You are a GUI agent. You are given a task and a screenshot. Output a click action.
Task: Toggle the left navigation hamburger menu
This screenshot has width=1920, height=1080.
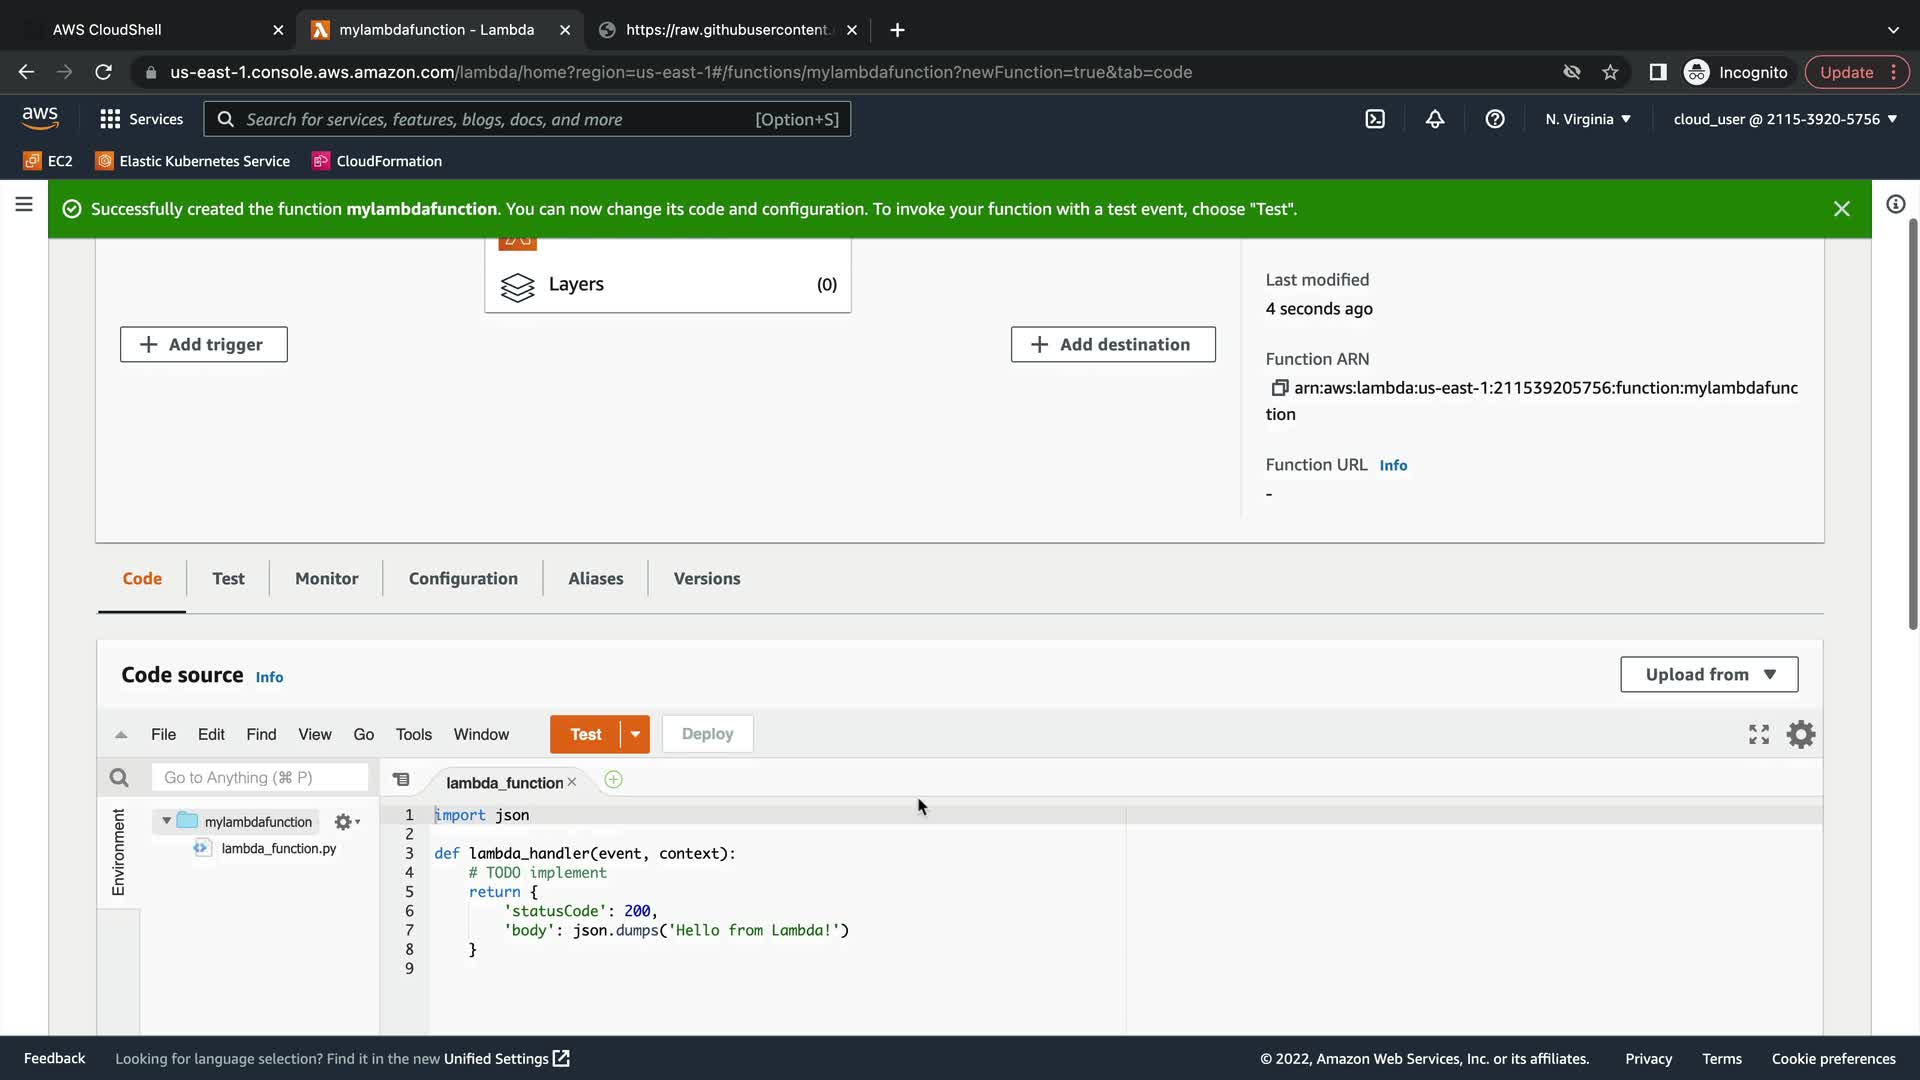24,205
